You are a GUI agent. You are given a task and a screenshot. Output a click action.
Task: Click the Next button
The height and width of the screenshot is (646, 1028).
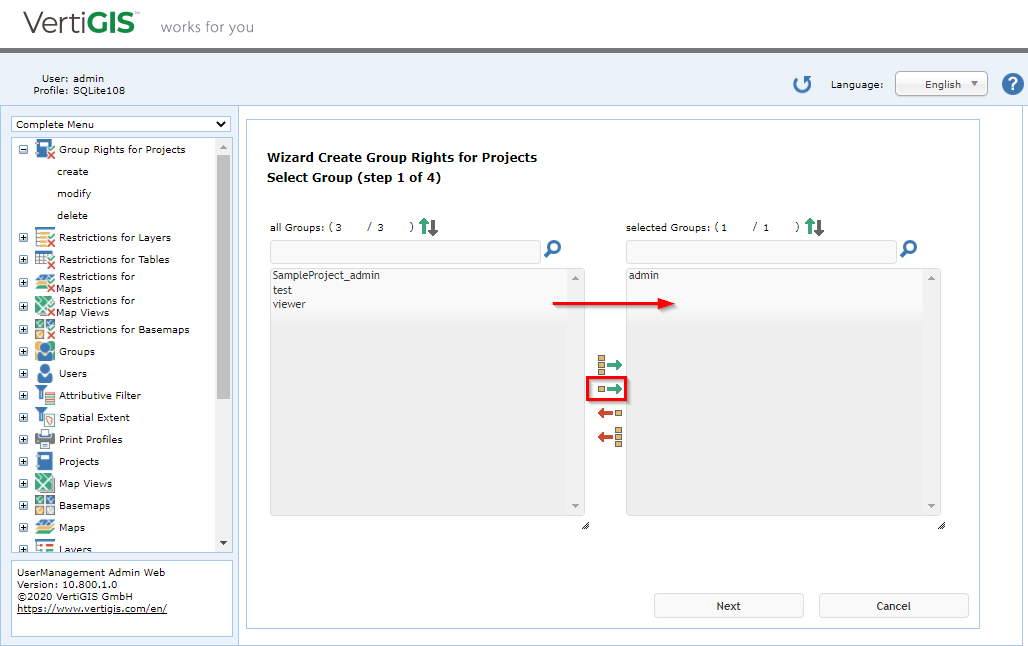pyautogui.click(x=728, y=605)
